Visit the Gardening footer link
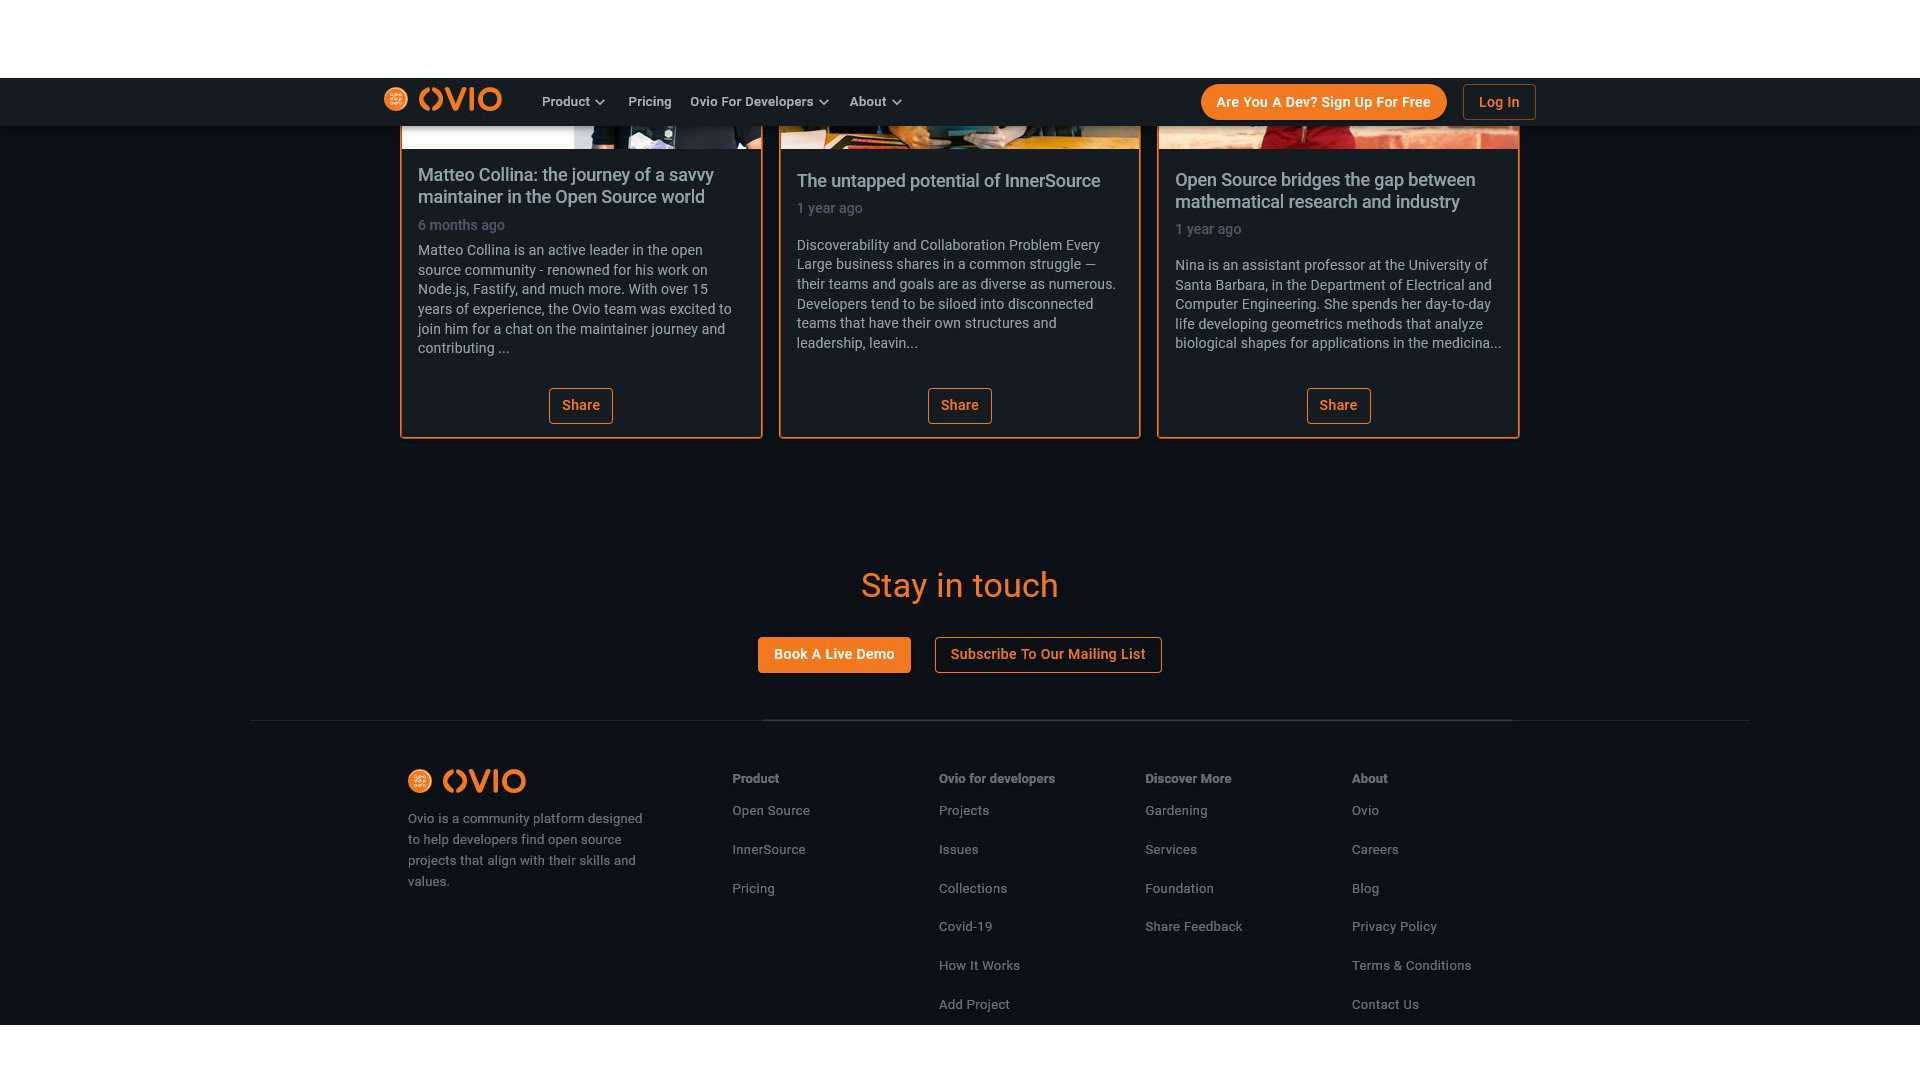 (1175, 811)
